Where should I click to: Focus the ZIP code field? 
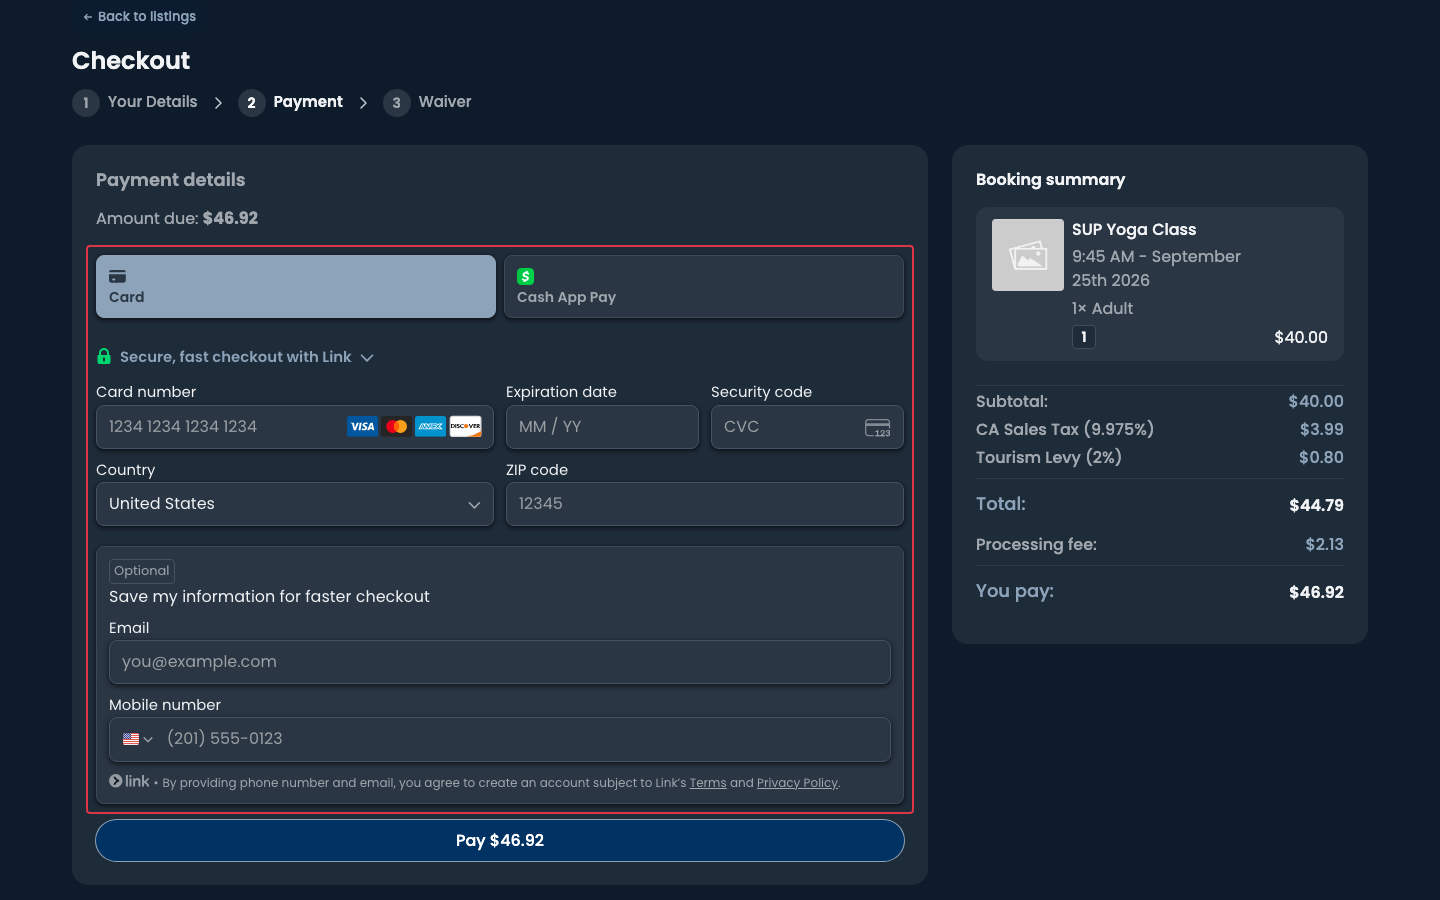[705, 504]
